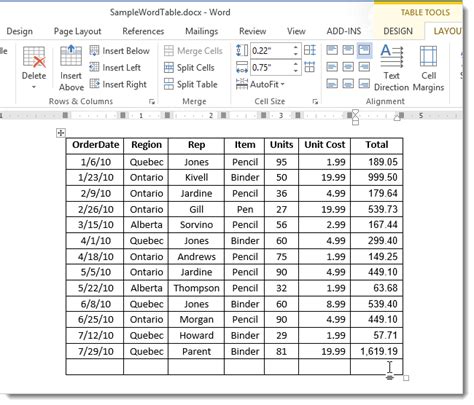
Task: Open the Mailings tab
Action: [x=202, y=31]
